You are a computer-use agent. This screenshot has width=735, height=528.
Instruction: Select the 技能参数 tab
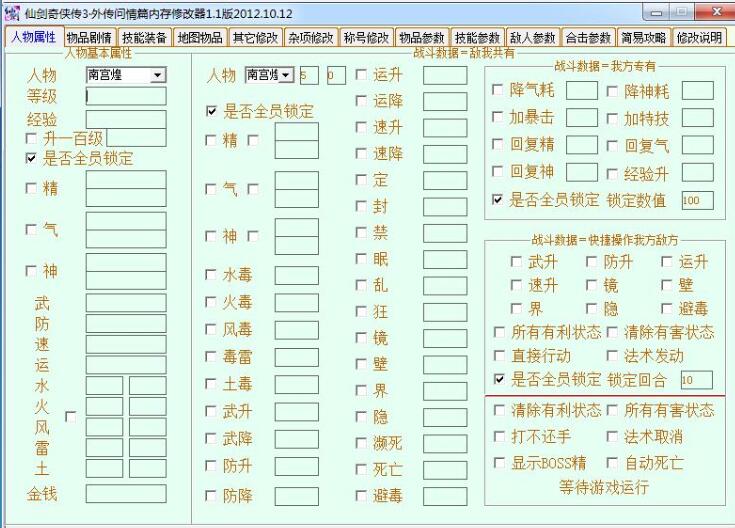click(477, 37)
